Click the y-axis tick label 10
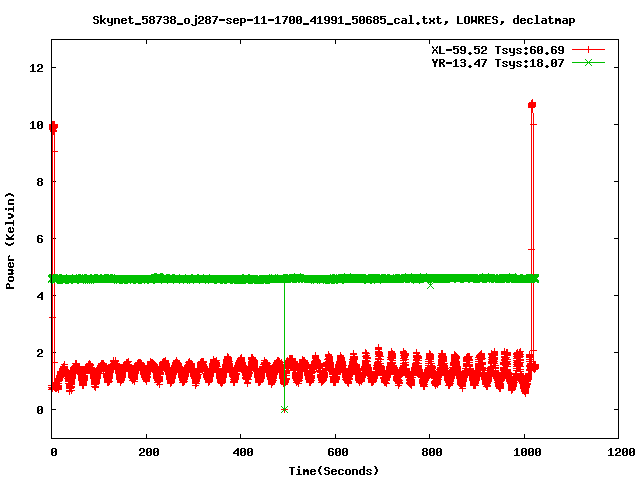Image resolution: width=640 pixels, height=480 pixels. (x=36, y=125)
